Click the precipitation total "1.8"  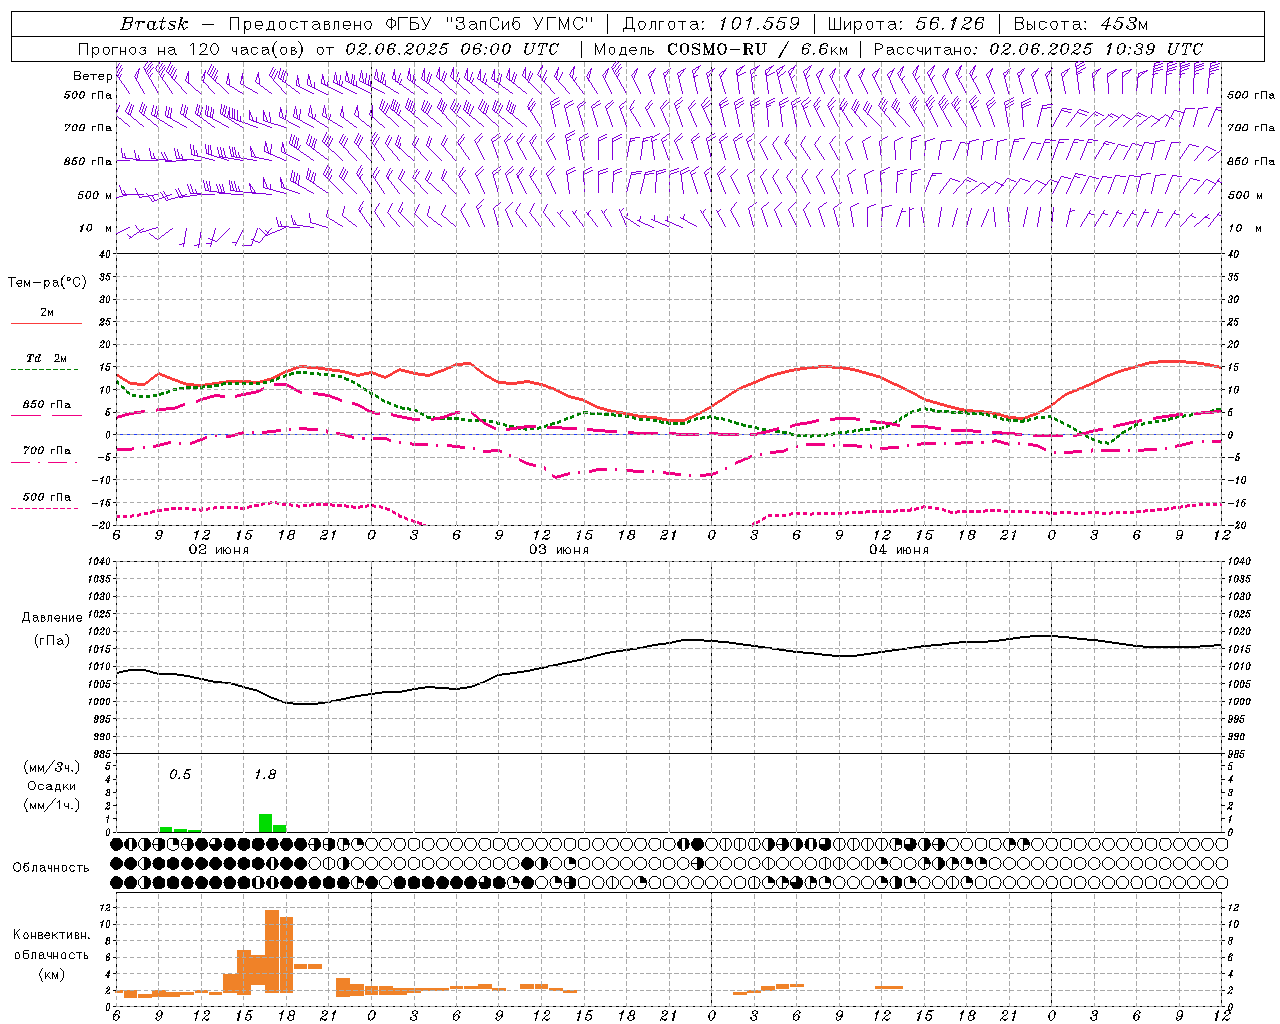265,774
